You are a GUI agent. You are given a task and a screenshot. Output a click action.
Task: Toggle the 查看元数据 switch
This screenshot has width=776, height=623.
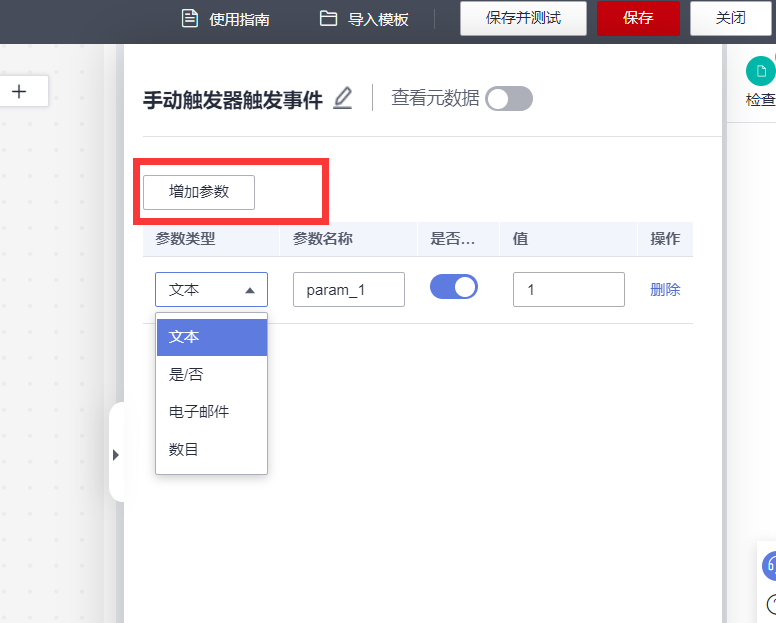tap(509, 98)
